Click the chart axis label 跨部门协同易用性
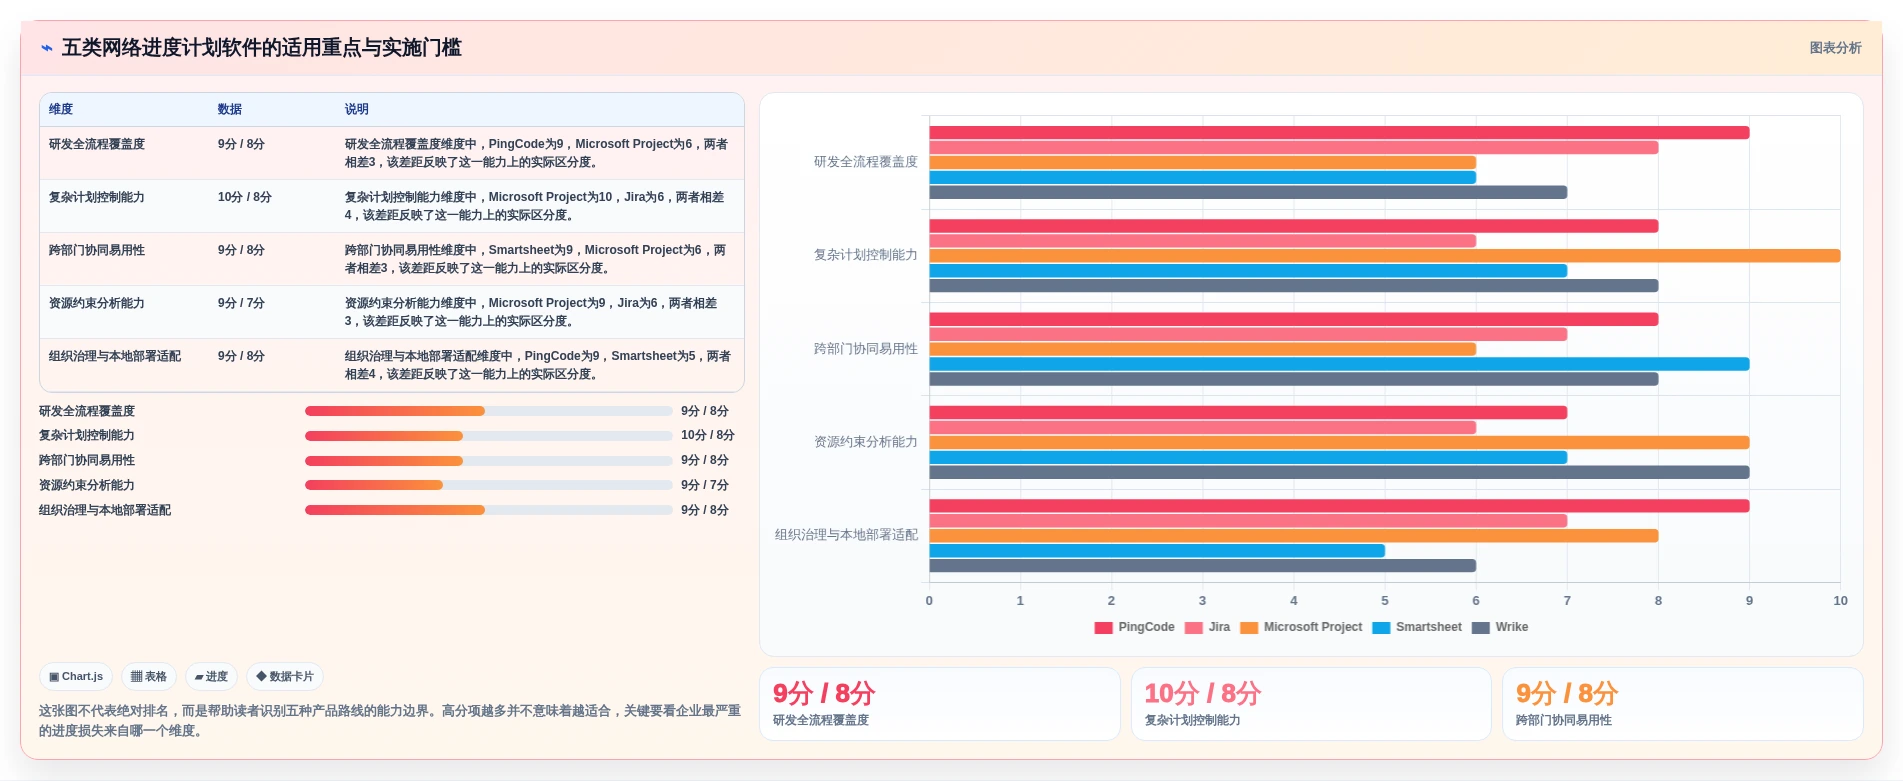Viewport: 1903px width, 781px height. (866, 349)
